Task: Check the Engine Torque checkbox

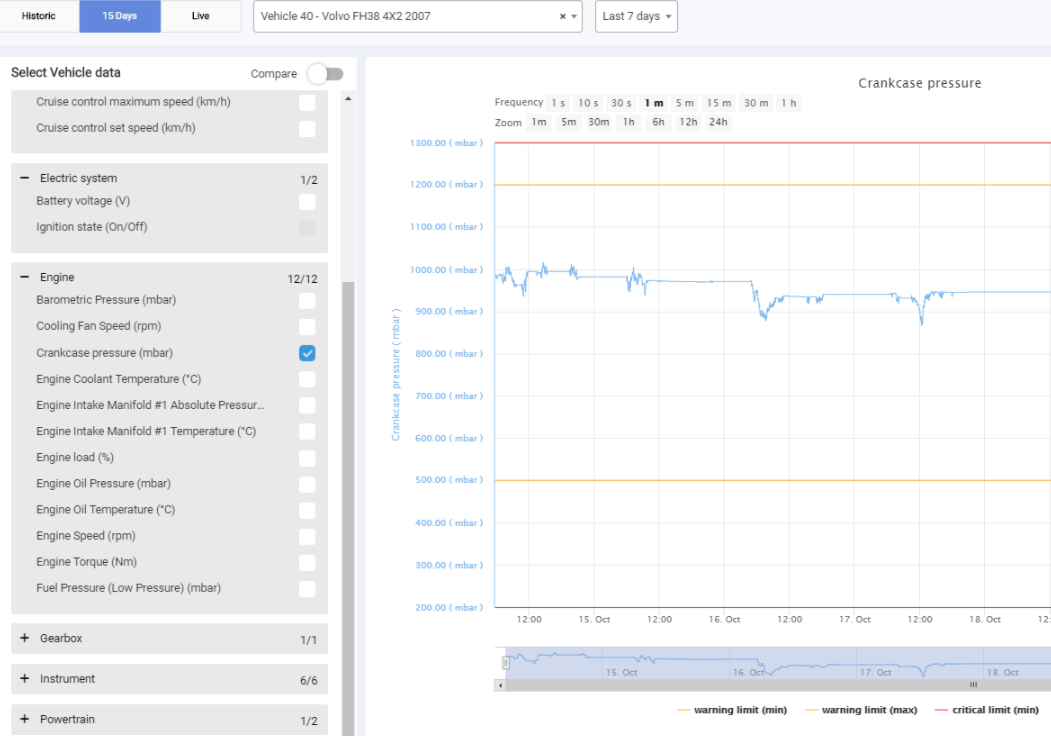Action: [307, 563]
